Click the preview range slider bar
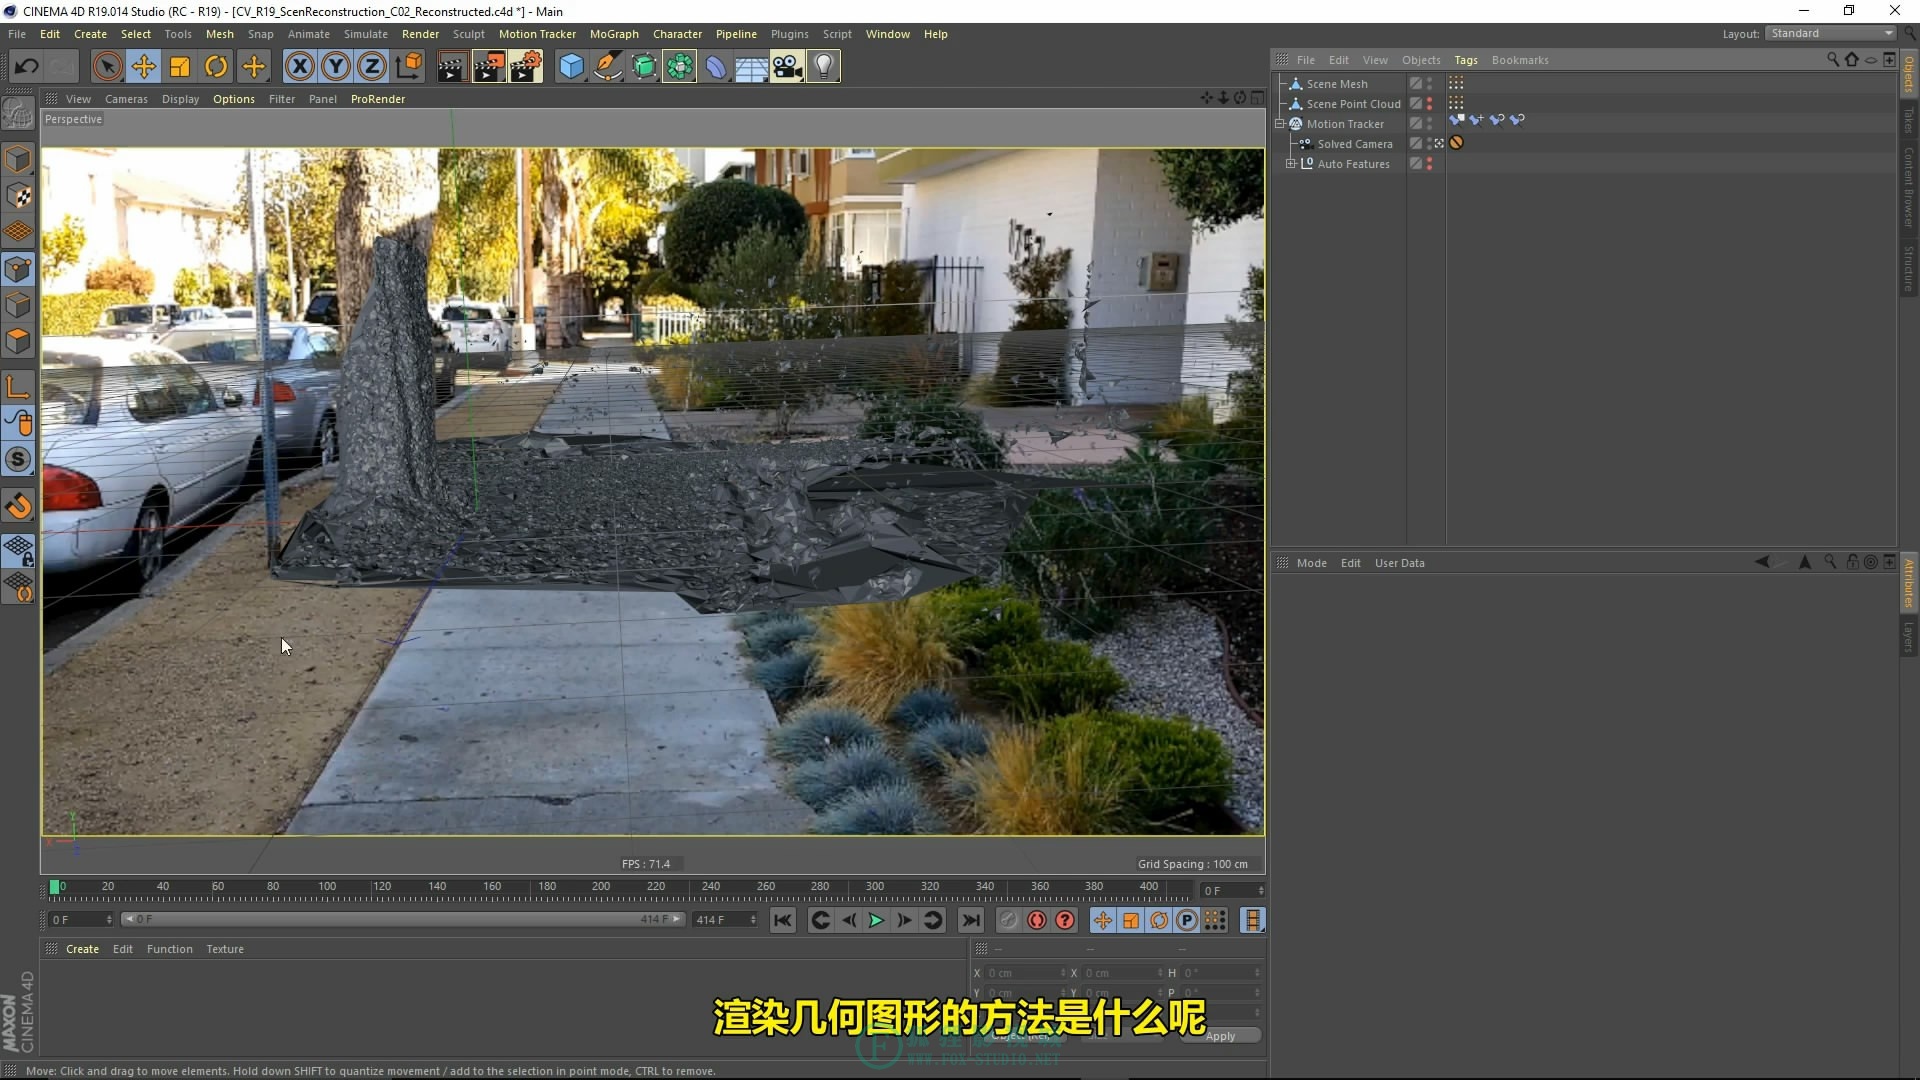1920x1080 pixels. click(x=403, y=920)
